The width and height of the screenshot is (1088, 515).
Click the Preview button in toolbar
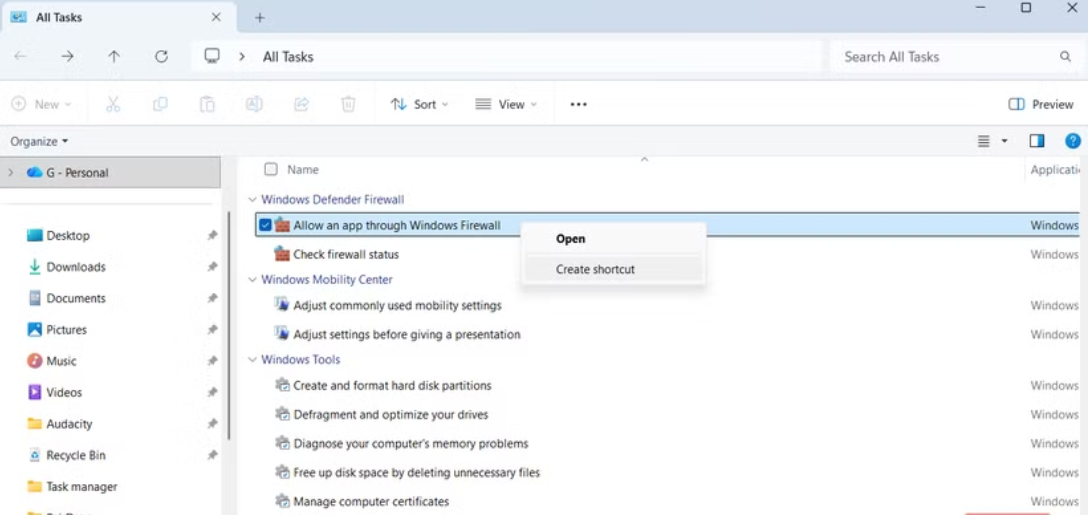pos(1041,104)
